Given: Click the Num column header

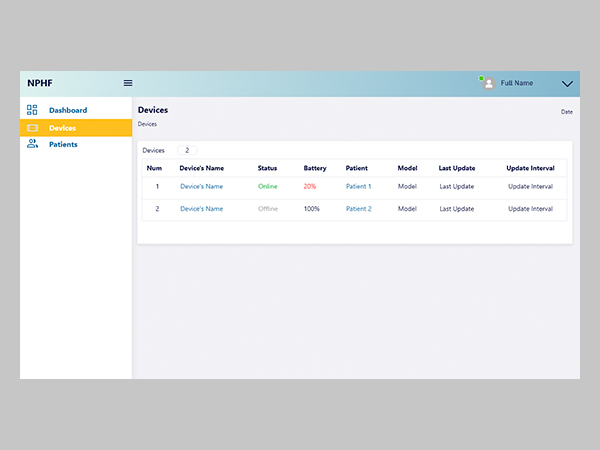Looking at the screenshot, I should 154,168.
